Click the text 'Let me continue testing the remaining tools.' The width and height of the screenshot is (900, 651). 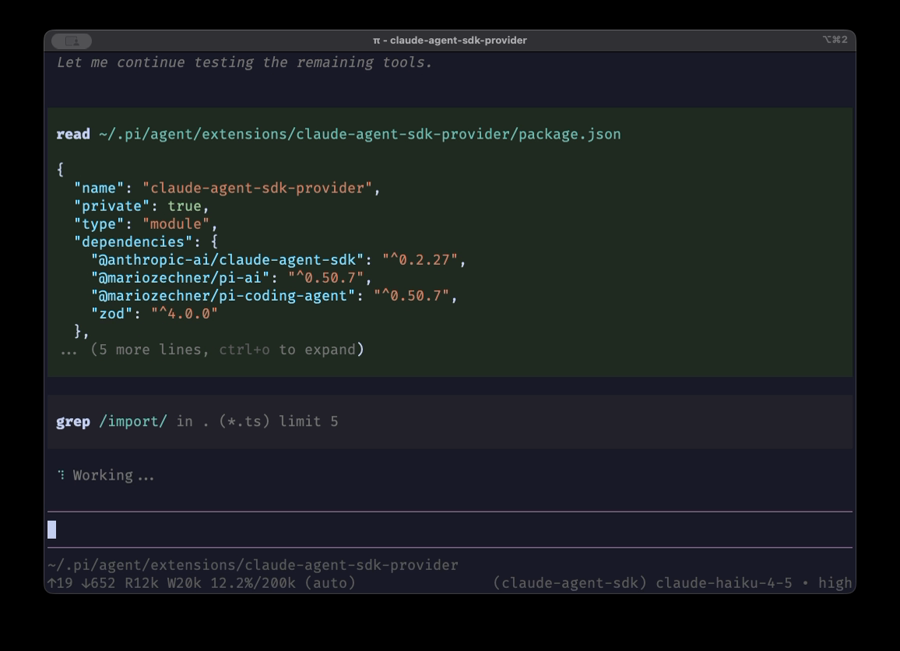point(244,63)
